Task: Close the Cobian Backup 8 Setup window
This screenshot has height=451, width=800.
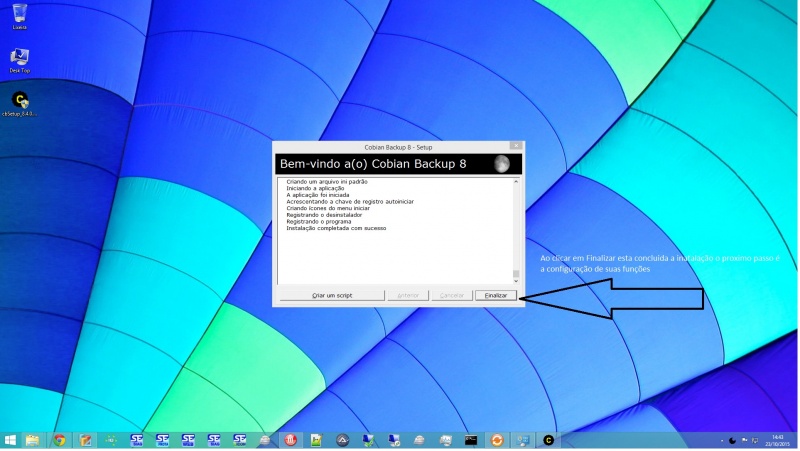Action: [515, 146]
